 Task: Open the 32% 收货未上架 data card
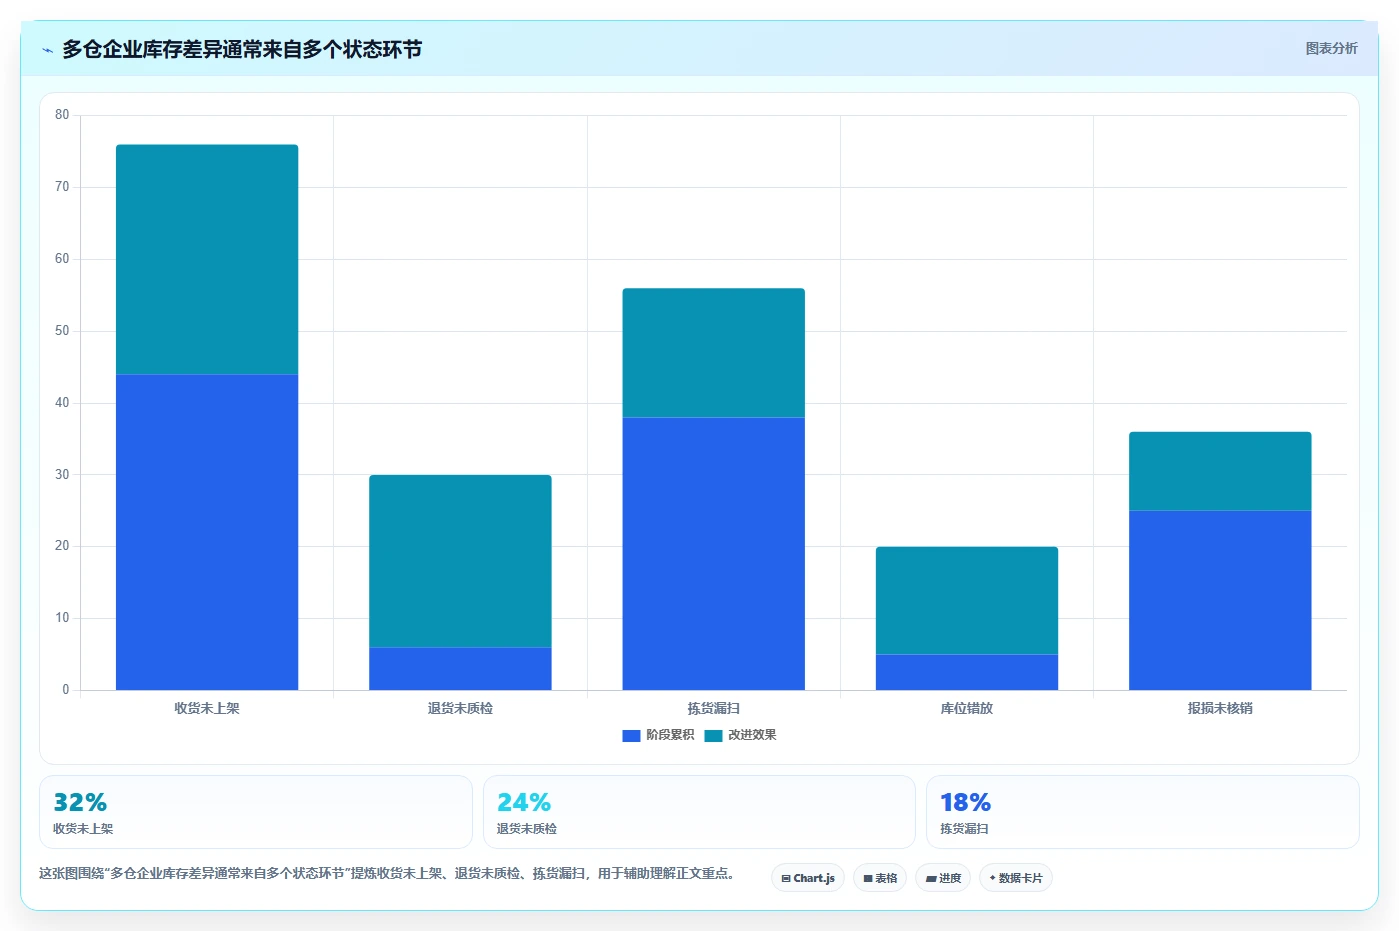[x=256, y=812]
